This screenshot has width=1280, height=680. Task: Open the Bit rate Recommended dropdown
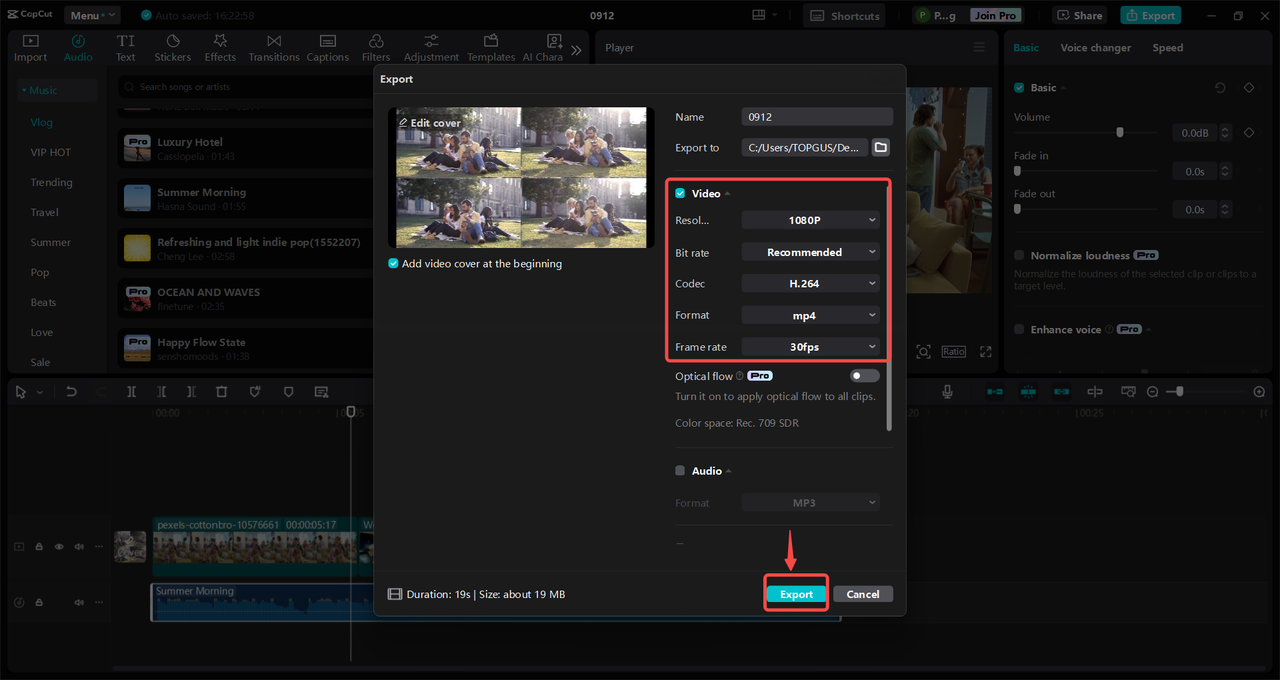click(811, 252)
